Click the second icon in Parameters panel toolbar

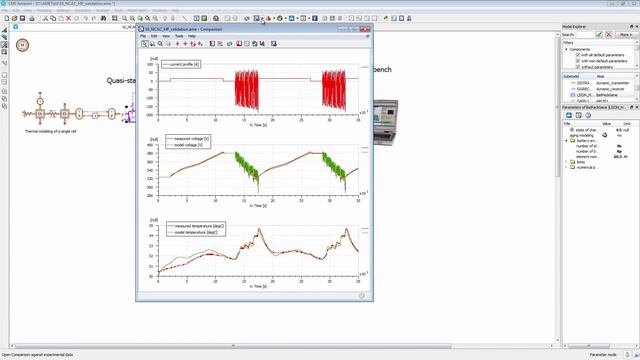[x=578, y=116]
